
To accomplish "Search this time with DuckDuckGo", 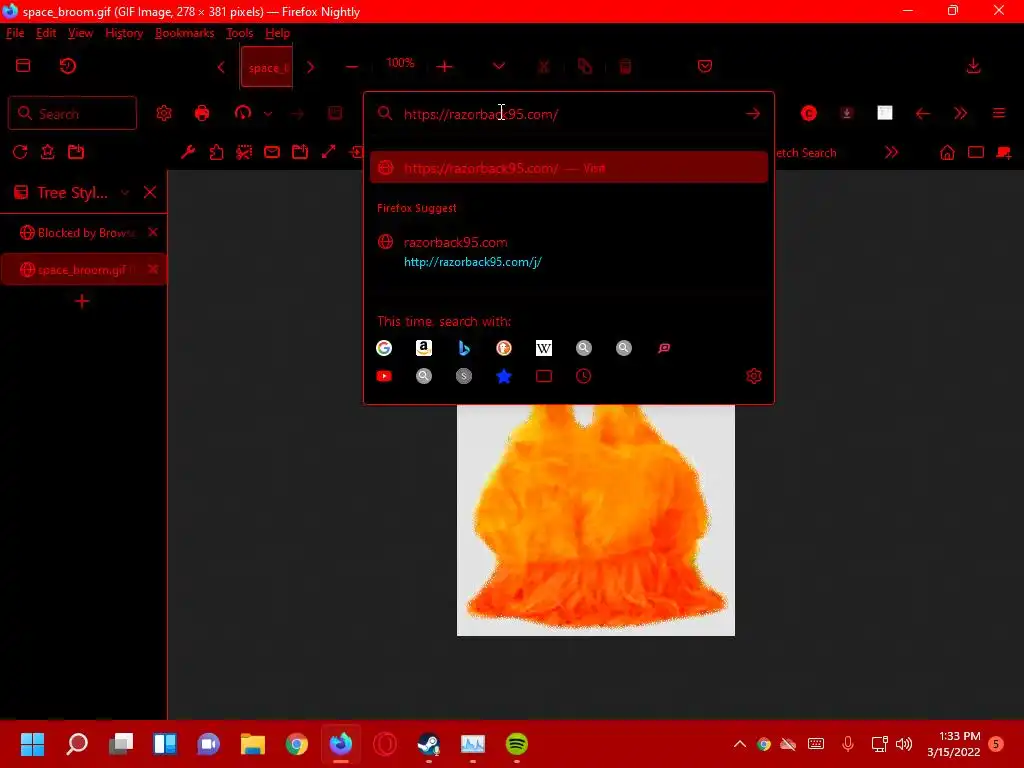I will pyautogui.click(x=504, y=348).
